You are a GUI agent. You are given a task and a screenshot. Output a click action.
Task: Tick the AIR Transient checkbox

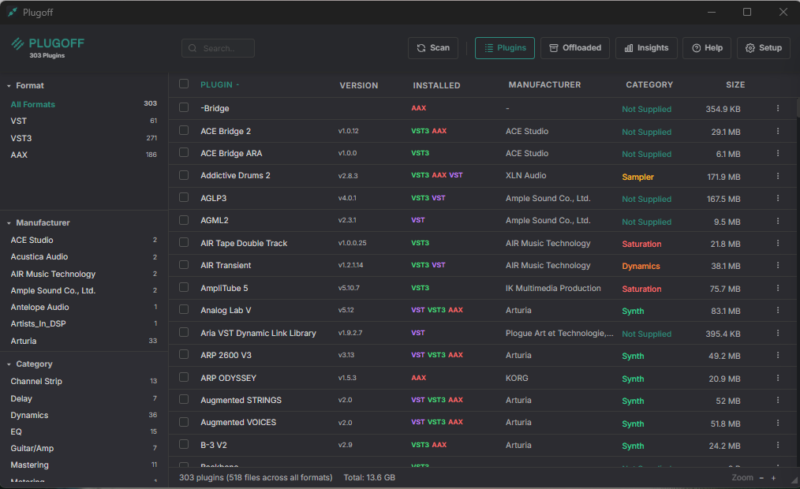(184, 265)
